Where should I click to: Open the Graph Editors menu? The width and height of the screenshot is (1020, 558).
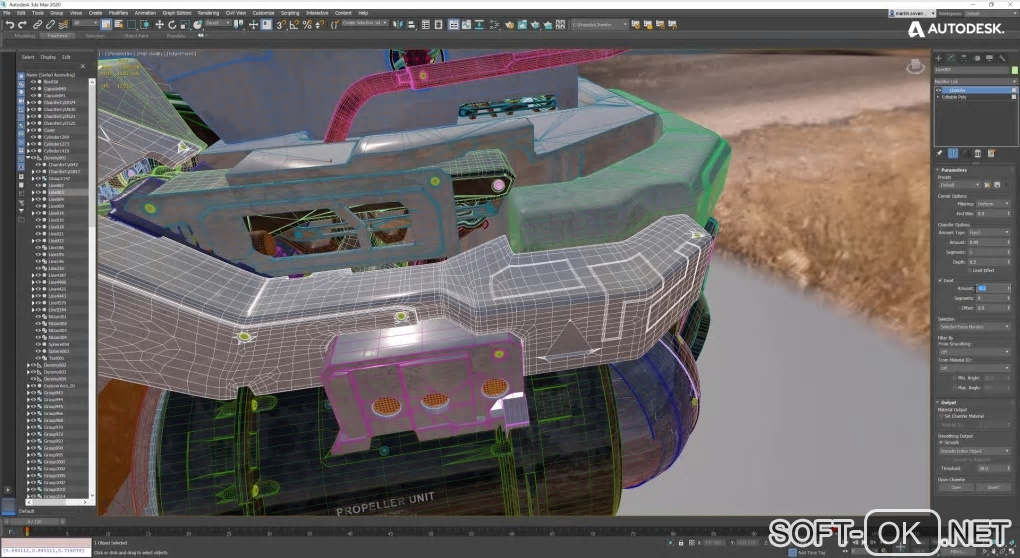tap(177, 13)
